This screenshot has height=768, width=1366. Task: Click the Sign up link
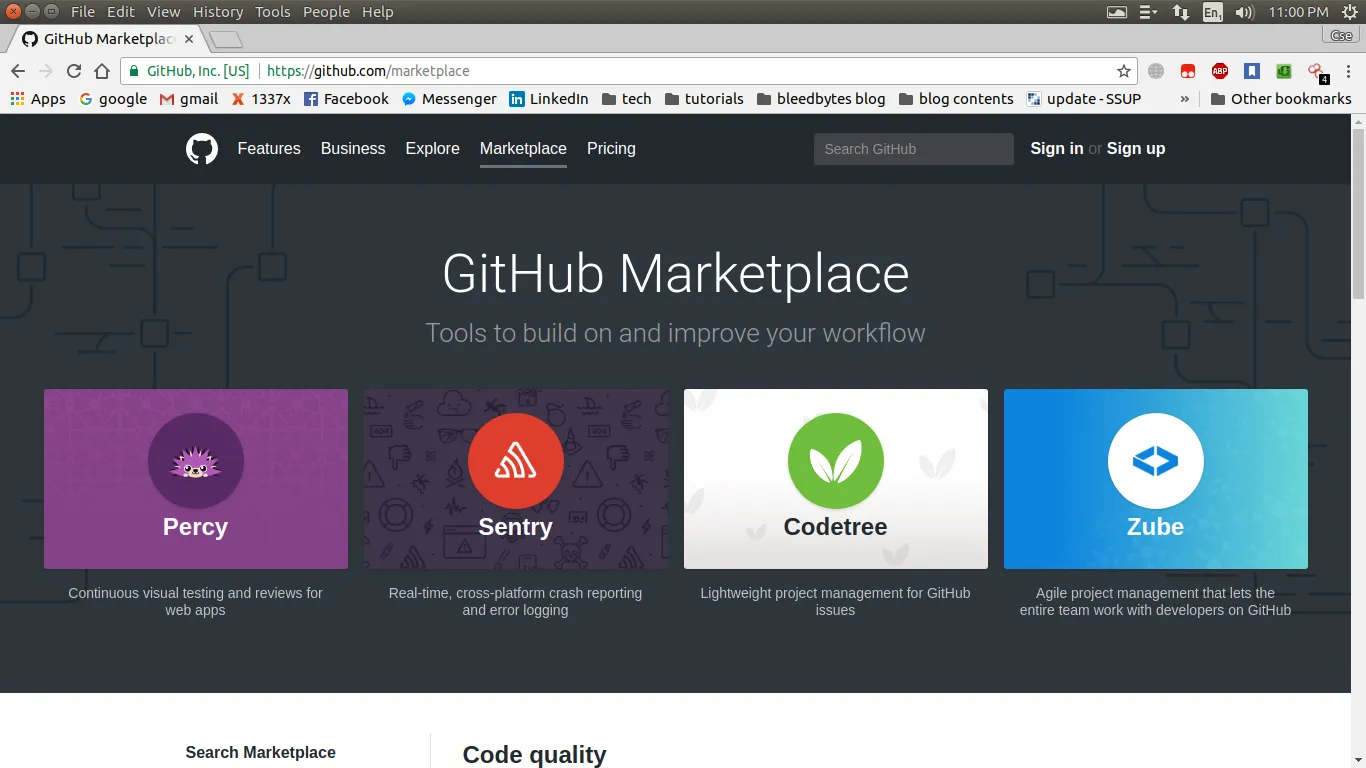pyautogui.click(x=1135, y=148)
